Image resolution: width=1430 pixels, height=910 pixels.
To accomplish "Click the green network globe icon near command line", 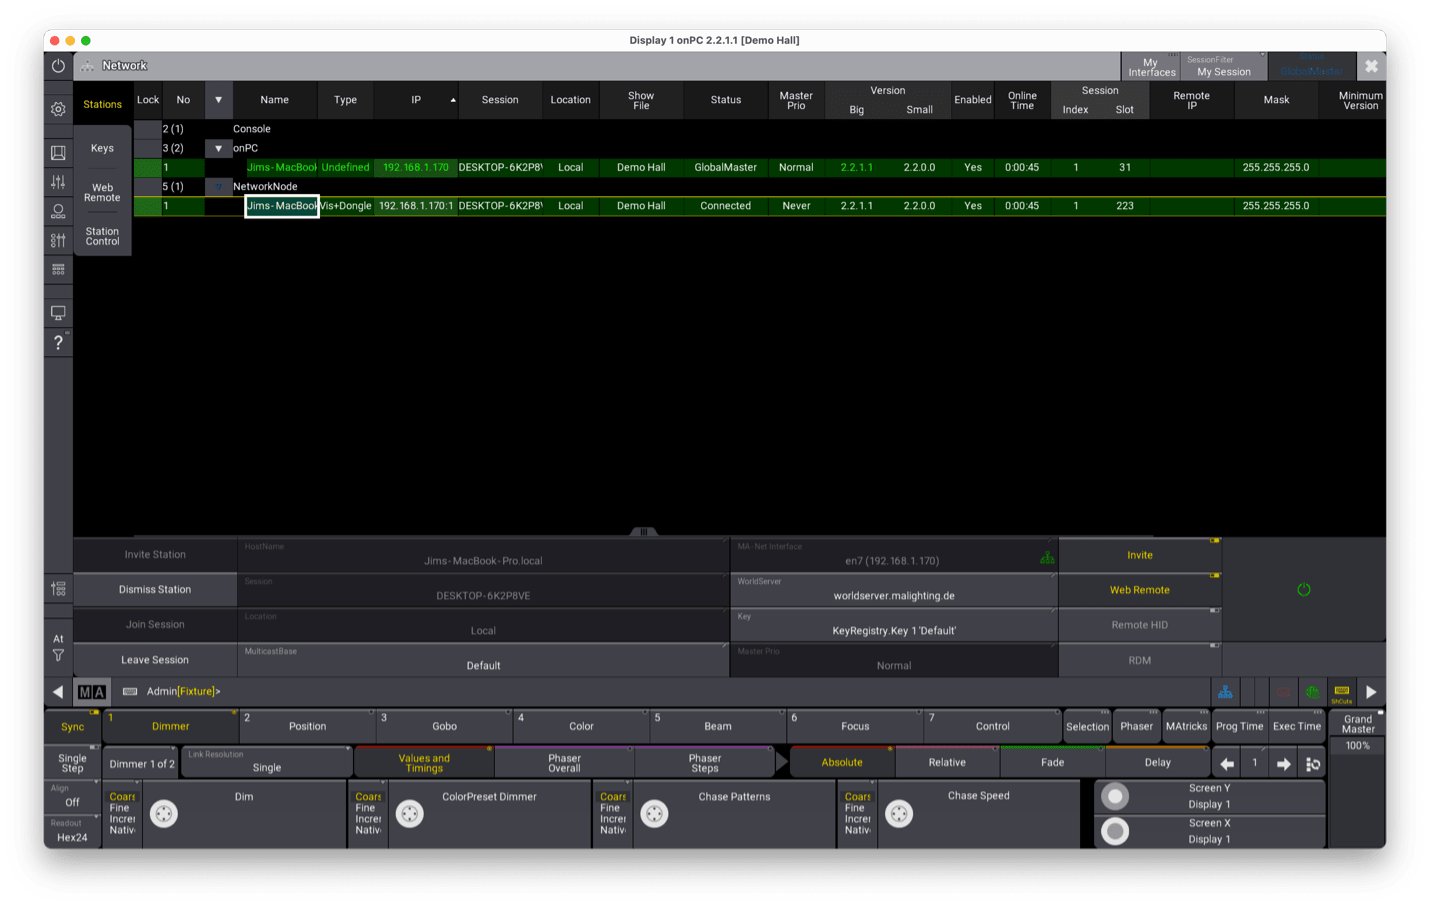I will coord(1312,691).
